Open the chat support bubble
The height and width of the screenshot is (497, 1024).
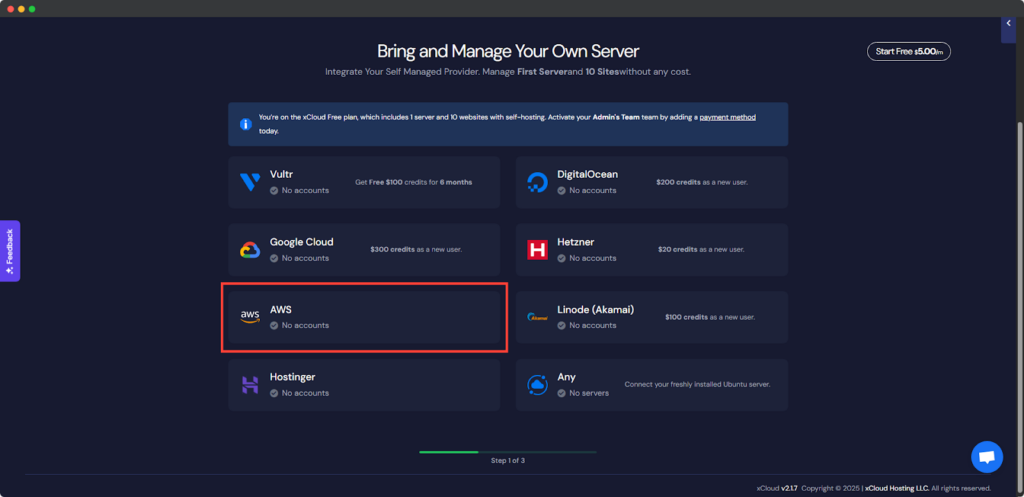pyautogui.click(x=986, y=457)
